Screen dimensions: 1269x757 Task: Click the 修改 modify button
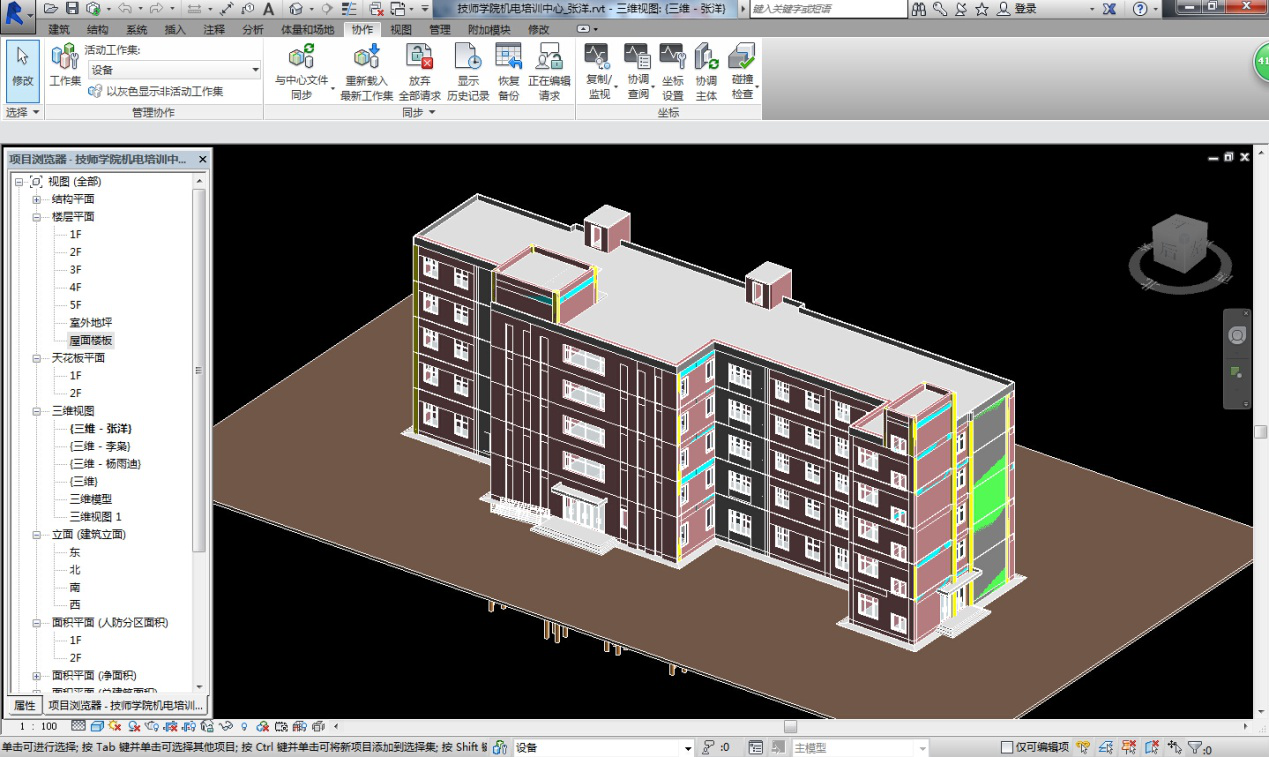point(22,68)
